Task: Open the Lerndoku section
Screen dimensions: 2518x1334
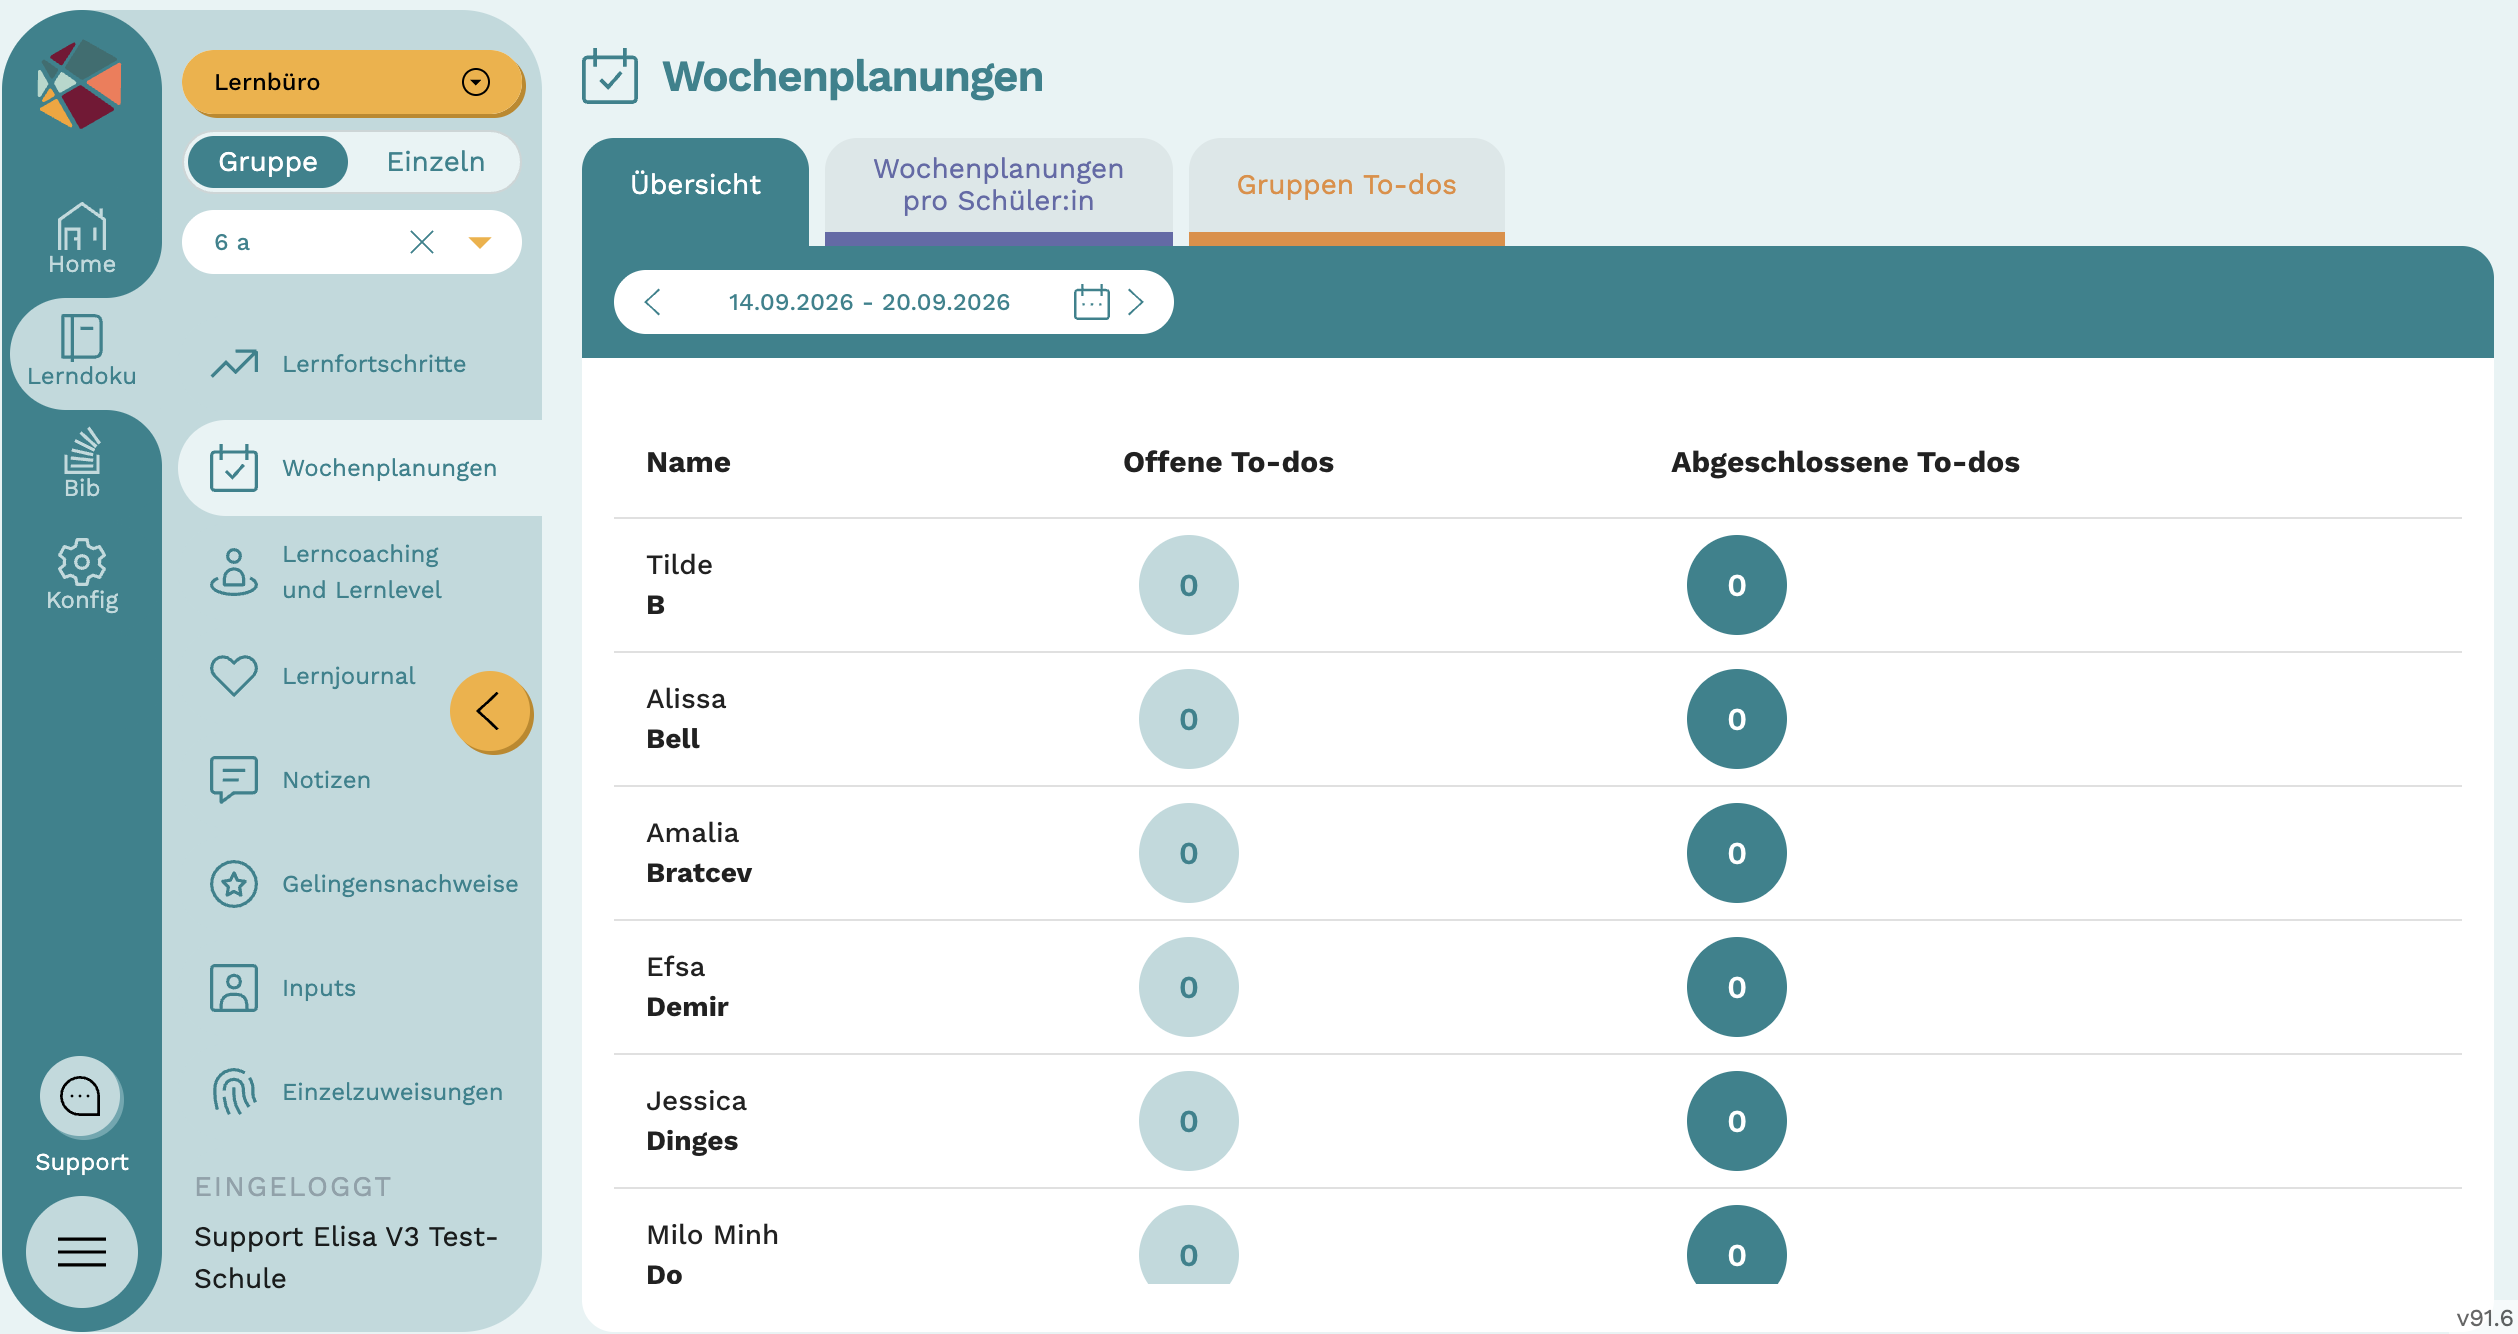Action: 82,352
